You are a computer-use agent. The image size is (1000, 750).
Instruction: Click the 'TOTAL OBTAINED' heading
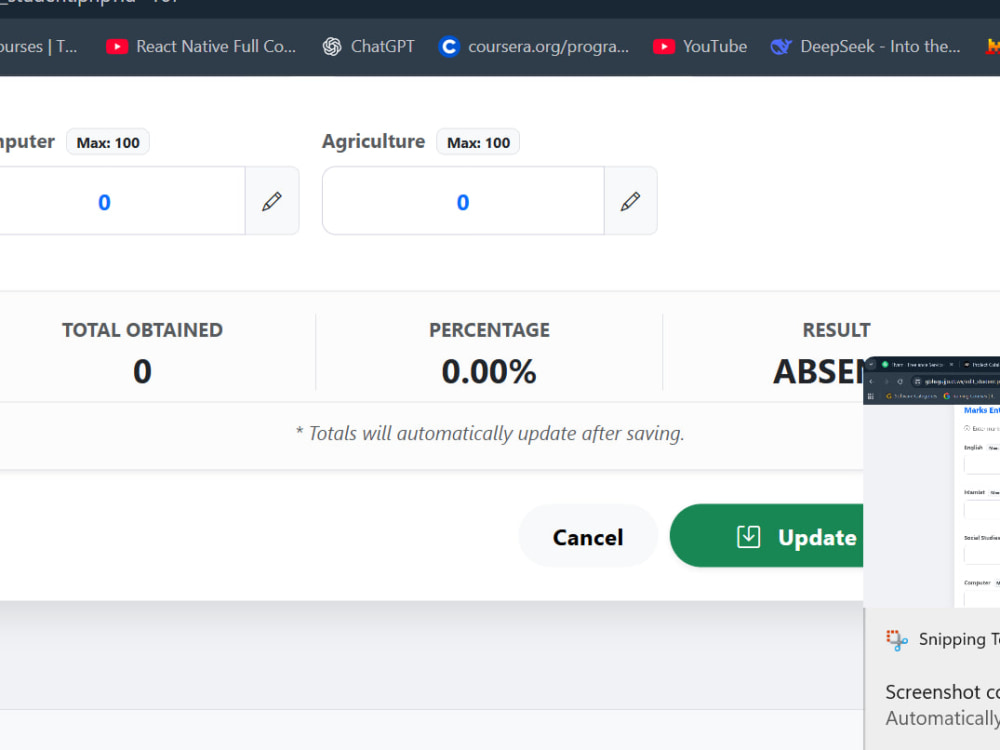(x=142, y=330)
